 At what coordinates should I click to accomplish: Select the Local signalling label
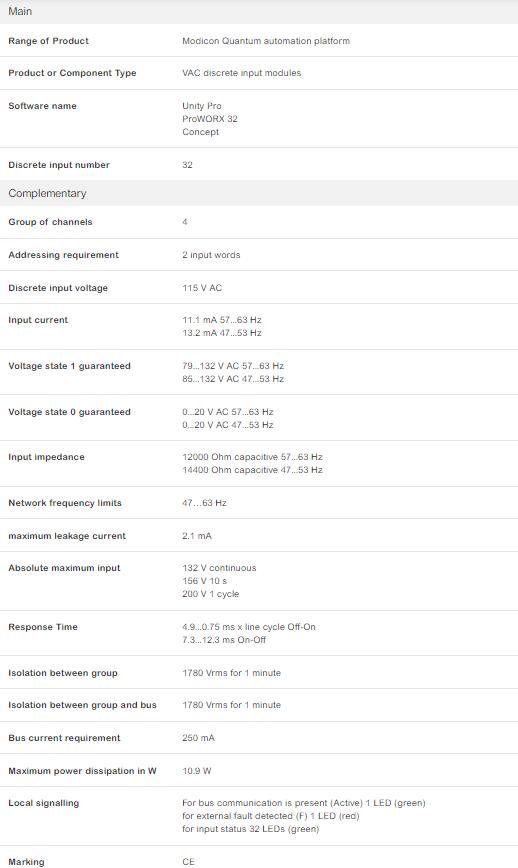[44, 803]
